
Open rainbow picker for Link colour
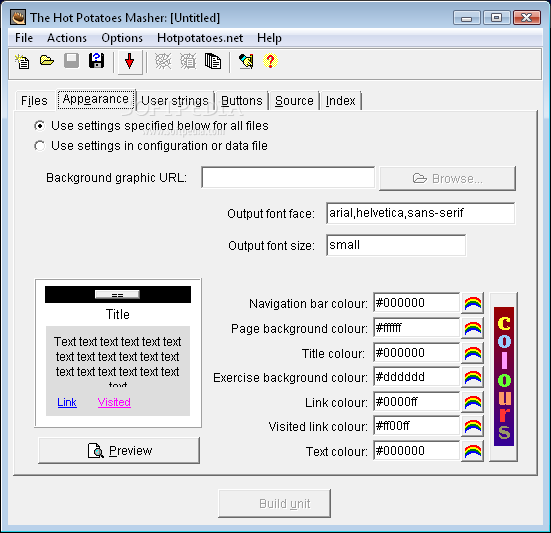pyautogui.click(x=473, y=402)
